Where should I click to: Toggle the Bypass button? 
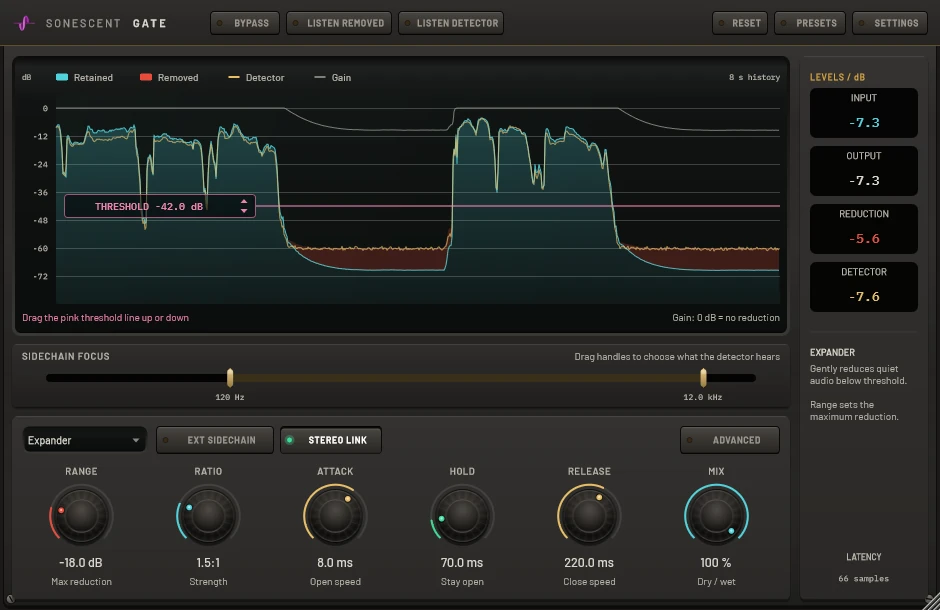pyautogui.click(x=245, y=23)
